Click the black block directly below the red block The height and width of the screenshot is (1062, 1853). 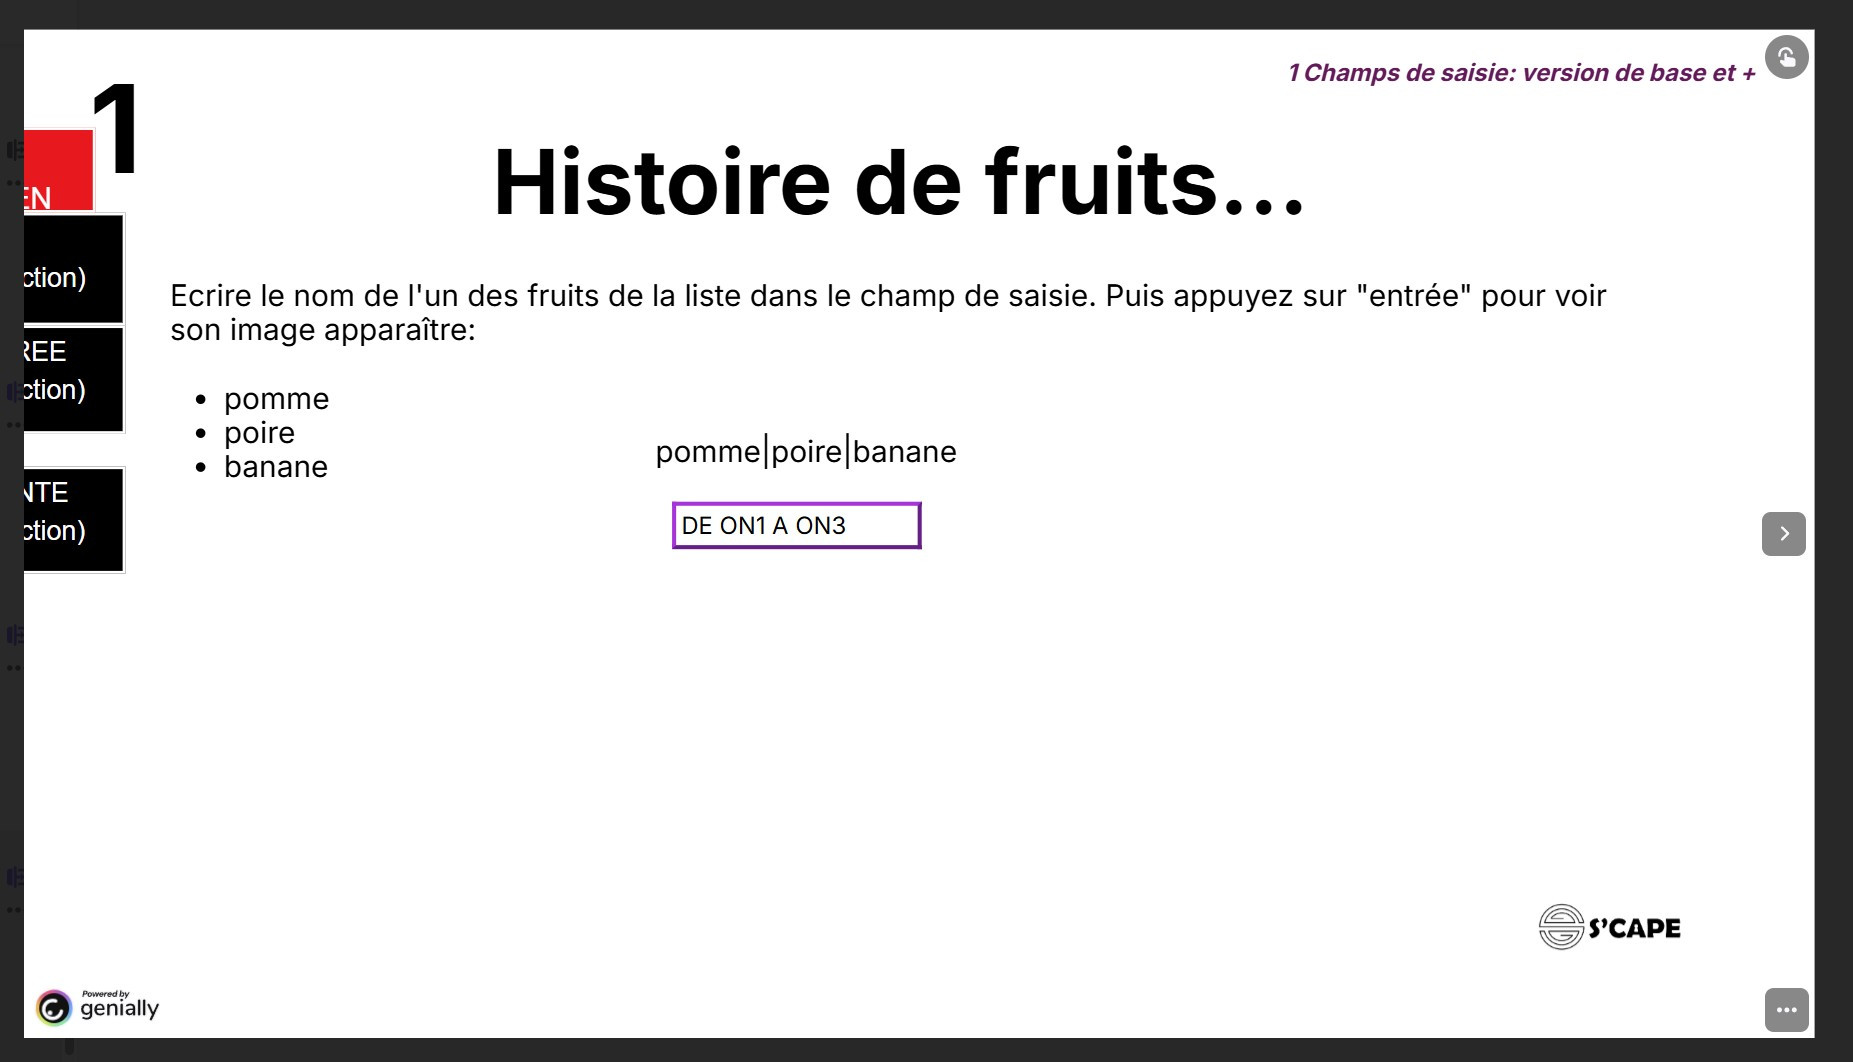click(73, 269)
